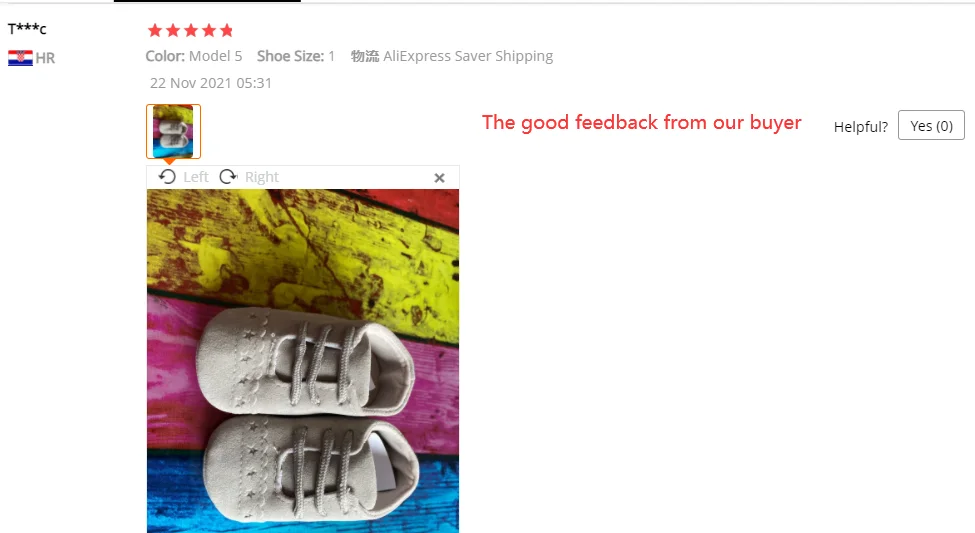
Task: Click the fifth red rating star
Action: 227,30
